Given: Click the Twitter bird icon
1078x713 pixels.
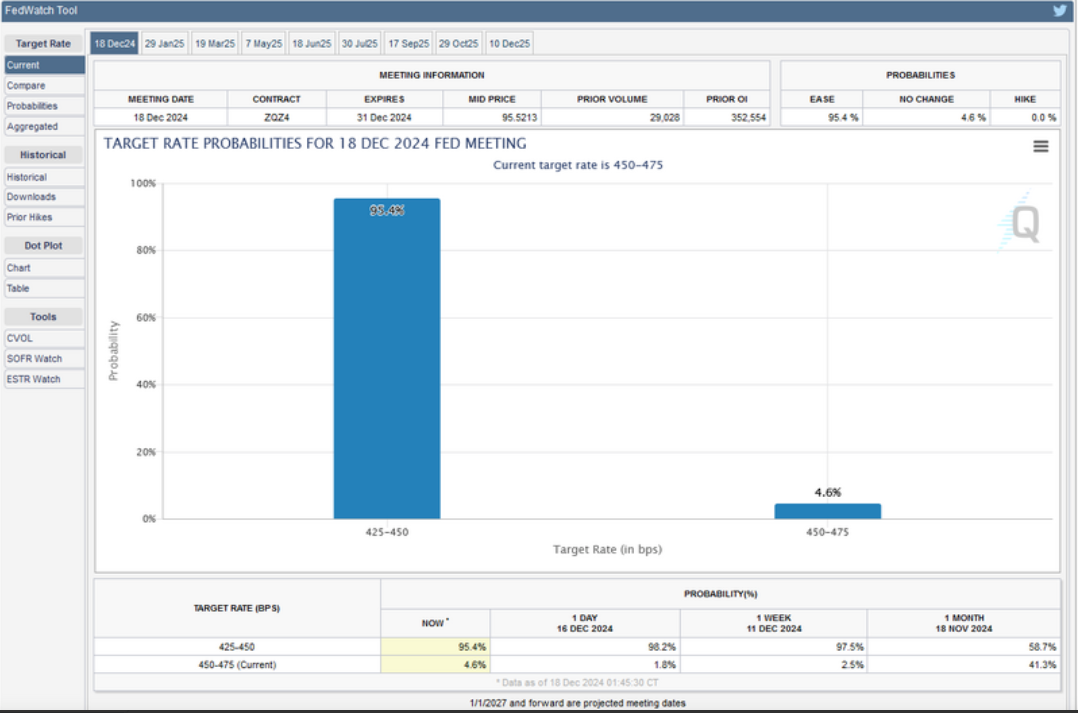Looking at the screenshot, I should tap(1059, 11).
